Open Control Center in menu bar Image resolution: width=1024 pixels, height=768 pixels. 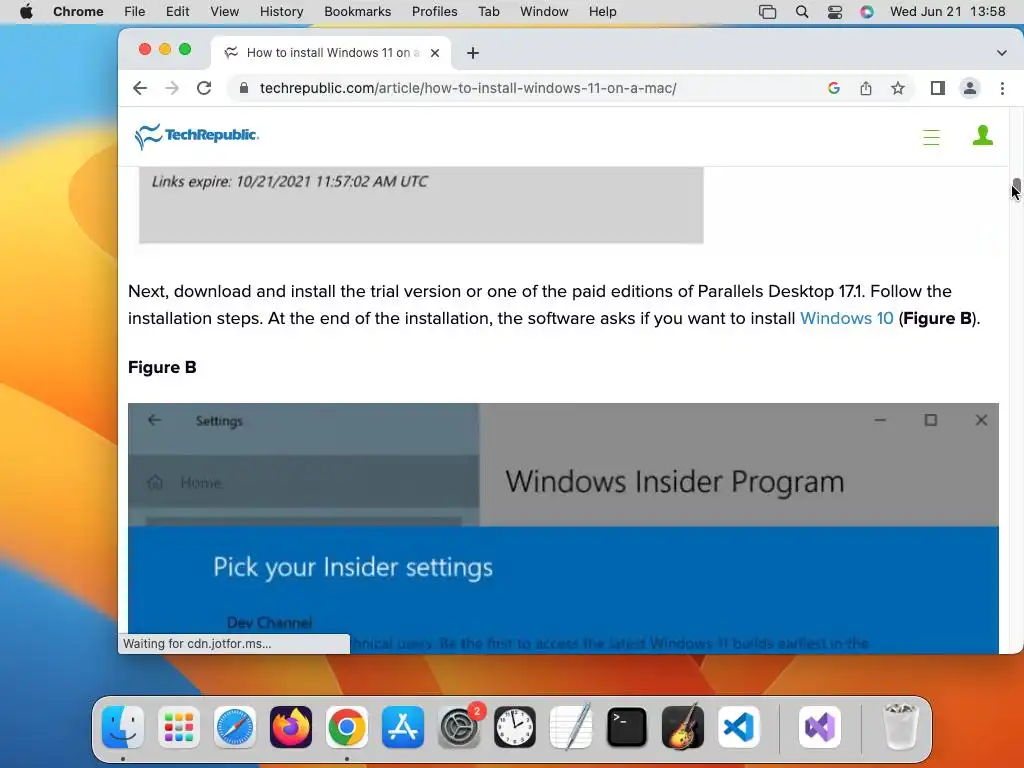tap(835, 12)
